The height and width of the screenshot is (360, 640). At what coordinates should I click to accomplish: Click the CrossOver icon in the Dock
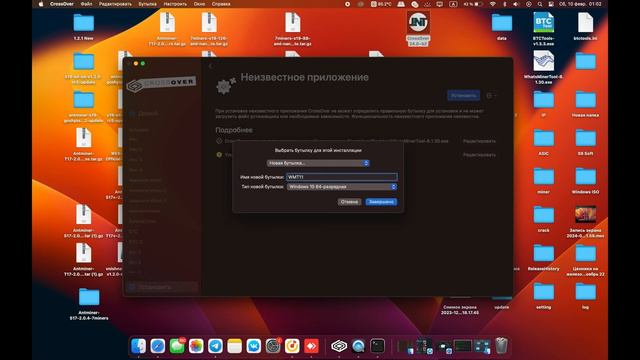click(339, 346)
